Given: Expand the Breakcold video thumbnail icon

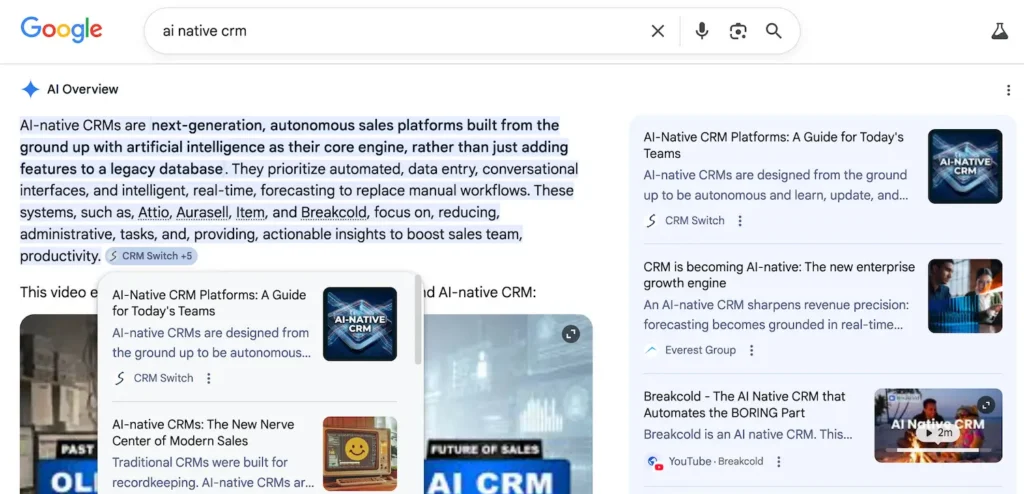Looking at the screenshot, I should point(985,404).
